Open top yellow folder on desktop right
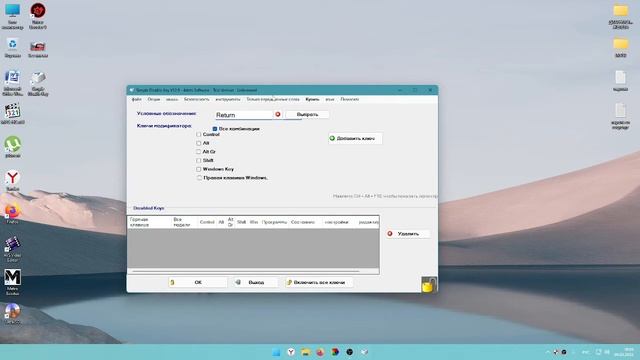This screenshot has width=640, height=360. click(620, 16)
